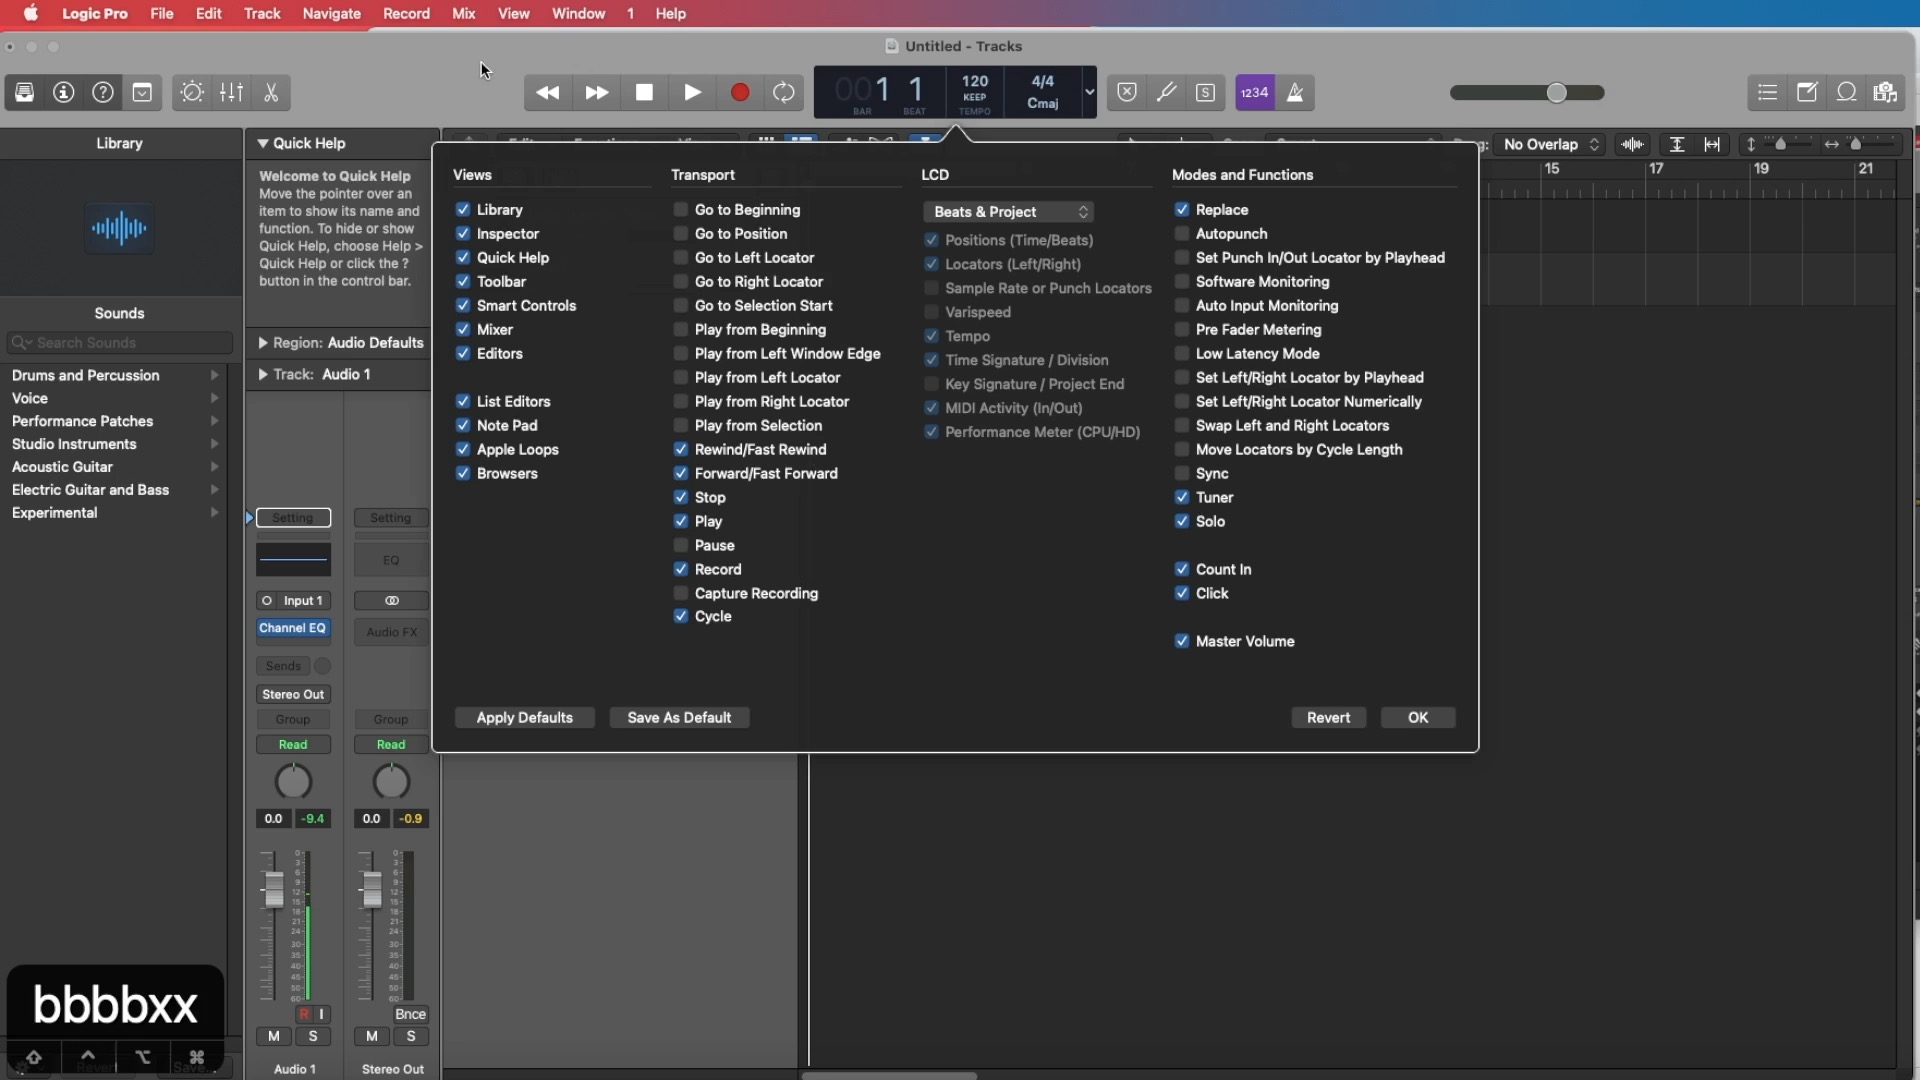Toggle waveform zoom button in Tracks header
This screenshot has height=1080, width=1920.
coord(1633,145)
